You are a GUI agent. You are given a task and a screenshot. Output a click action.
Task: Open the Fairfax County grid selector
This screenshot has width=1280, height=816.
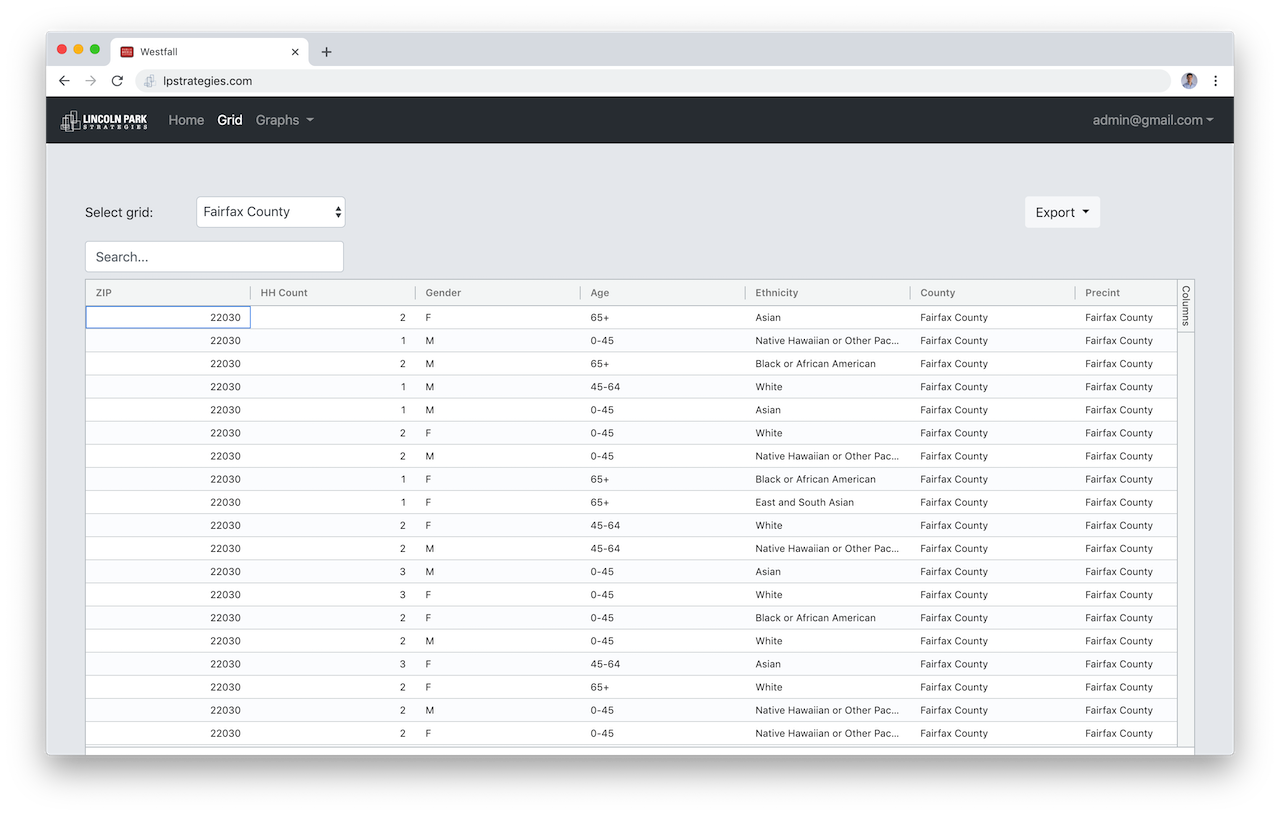tap(270, 212)
